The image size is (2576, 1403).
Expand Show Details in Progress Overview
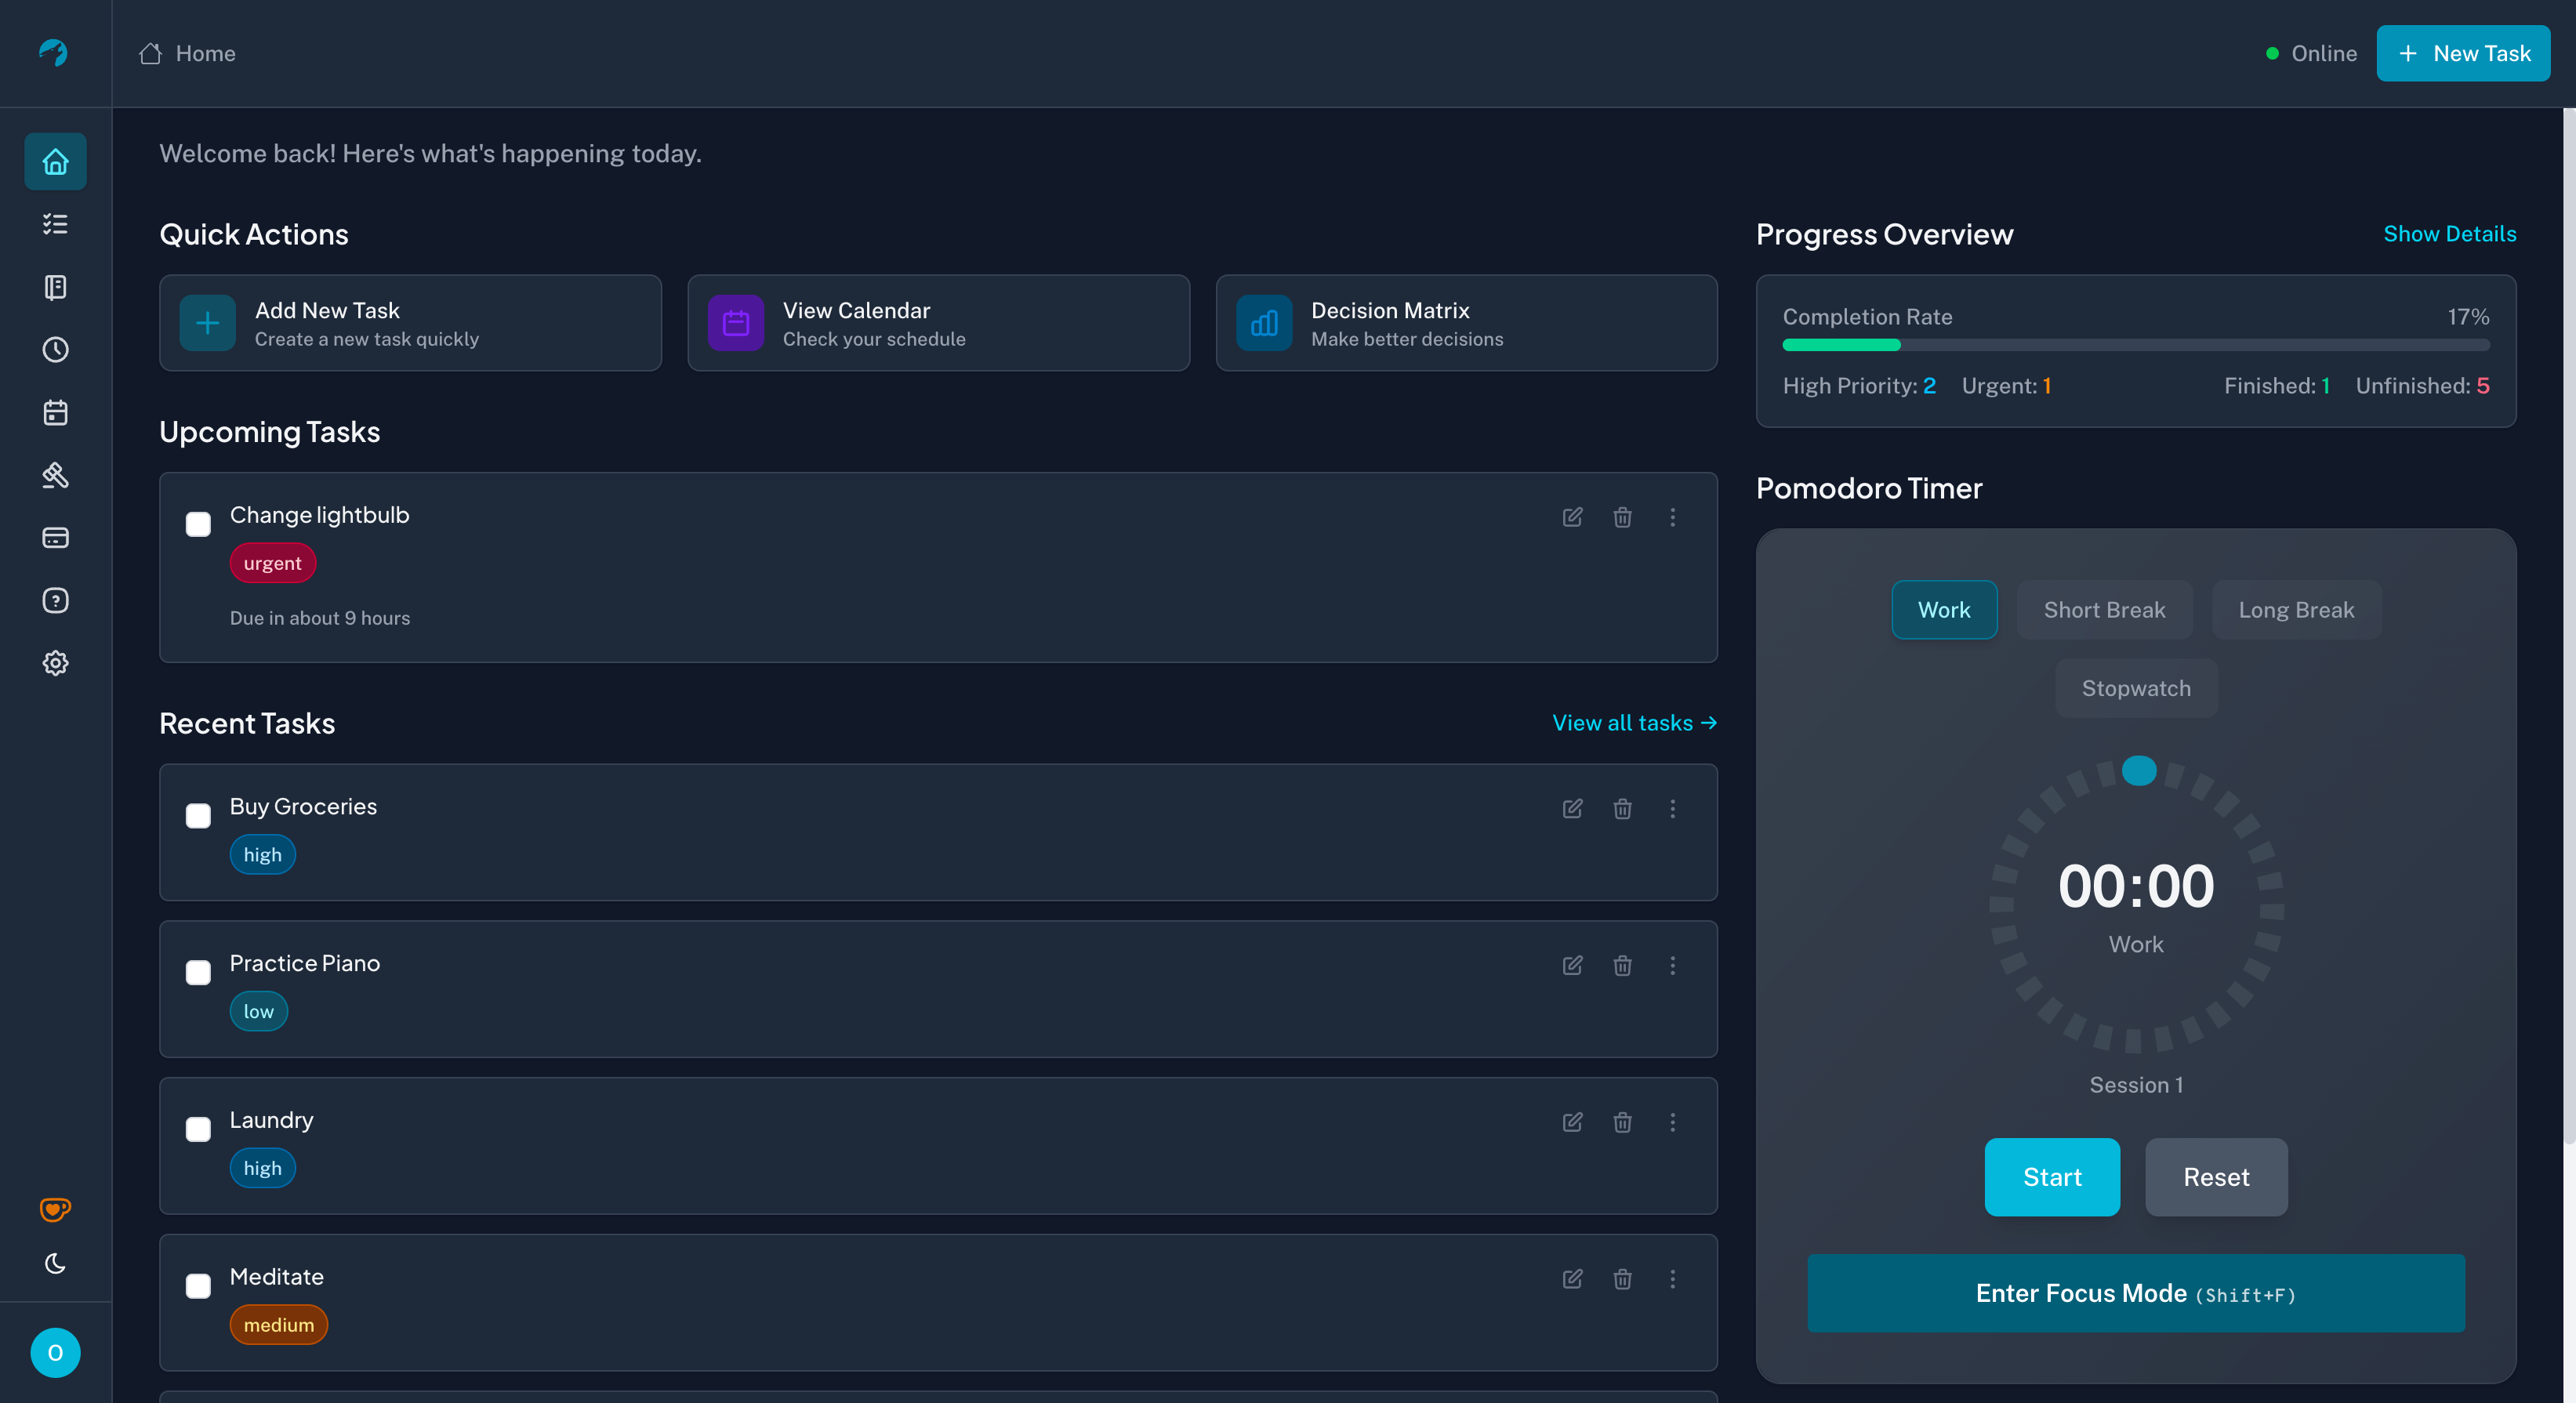pyautogui.click(x=2449, y=234)
